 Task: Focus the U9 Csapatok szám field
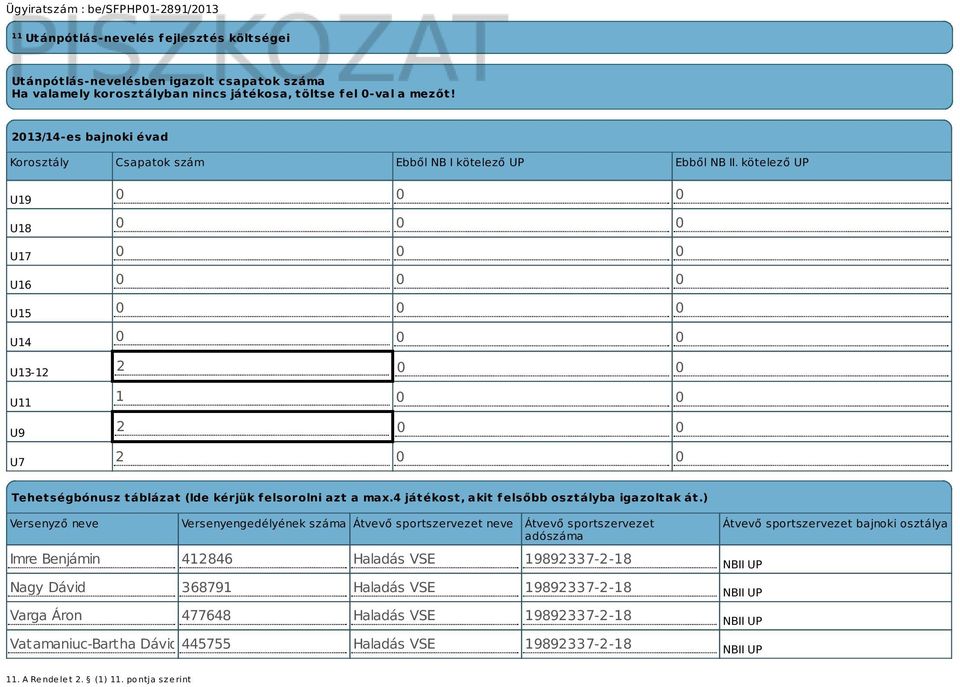pyautogui.click(x=252, y=426)
